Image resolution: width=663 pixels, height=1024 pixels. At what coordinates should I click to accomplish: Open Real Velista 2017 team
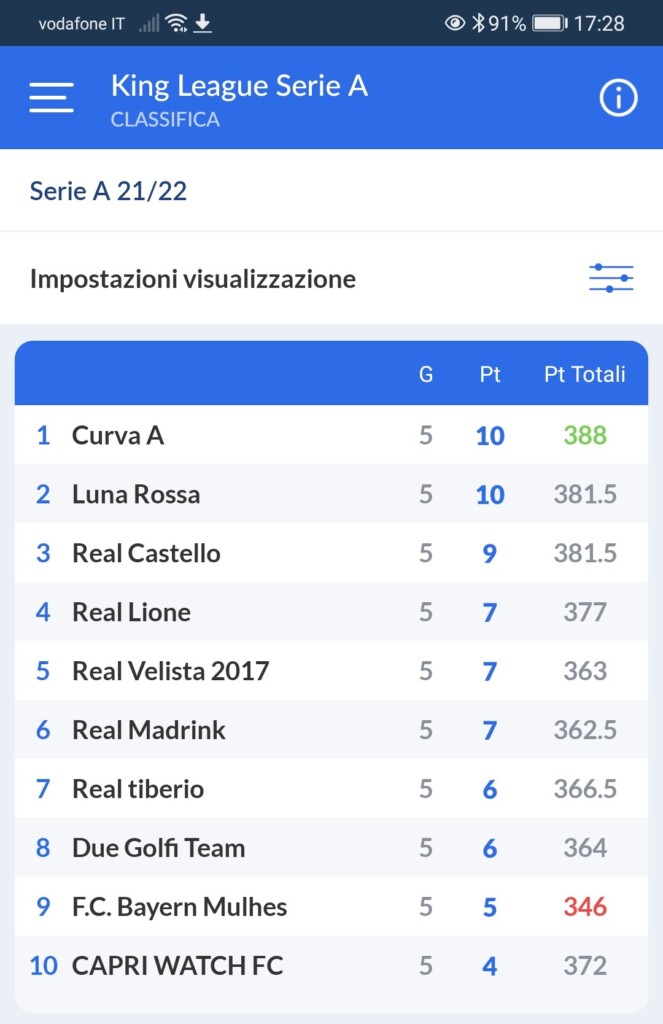coord(170,671)
